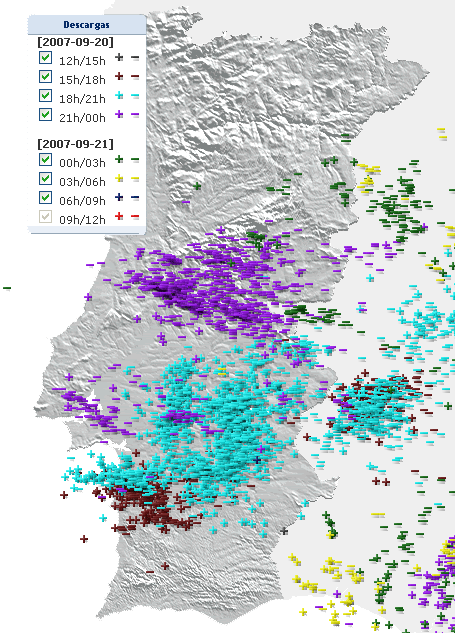This screenshot has height=633, width=455.
Task: Uncheck the 15h/18h time interval checkbox
Action: (x=46, y=77)
